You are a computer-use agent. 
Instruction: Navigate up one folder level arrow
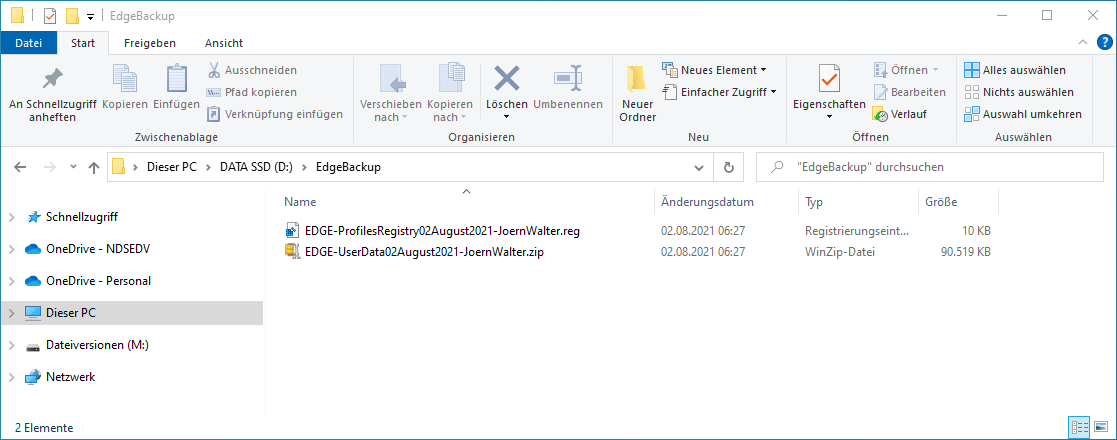click(94, 167)
